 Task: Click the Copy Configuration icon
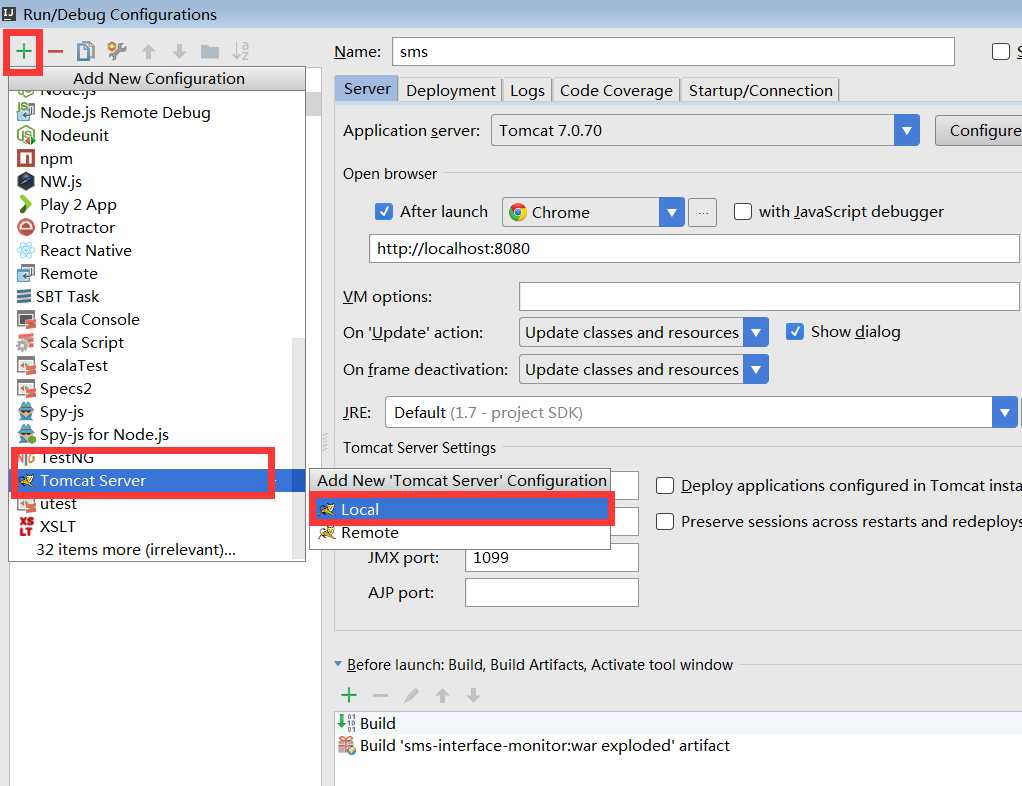click(x=85, y=51)
